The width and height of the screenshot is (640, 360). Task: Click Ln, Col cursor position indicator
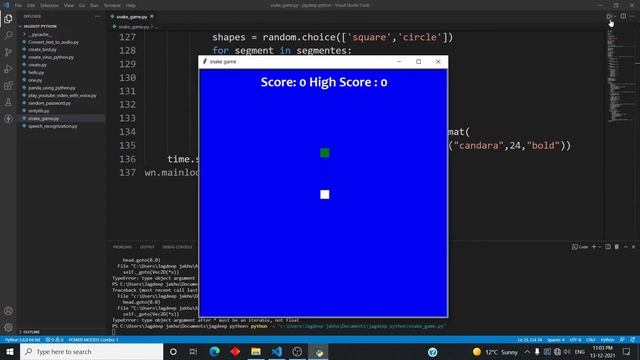[x=529, y=340]
